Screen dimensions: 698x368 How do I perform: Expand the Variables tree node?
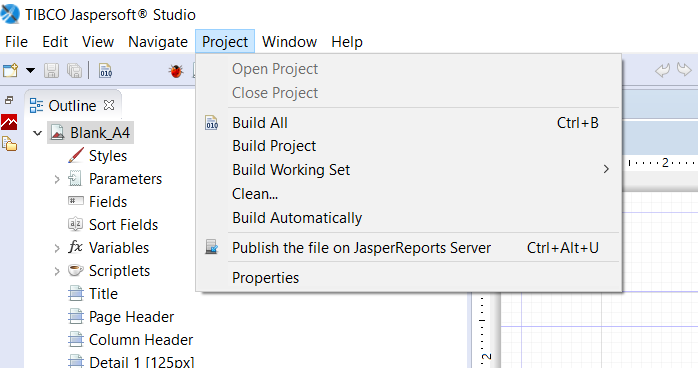click(57, 248)
